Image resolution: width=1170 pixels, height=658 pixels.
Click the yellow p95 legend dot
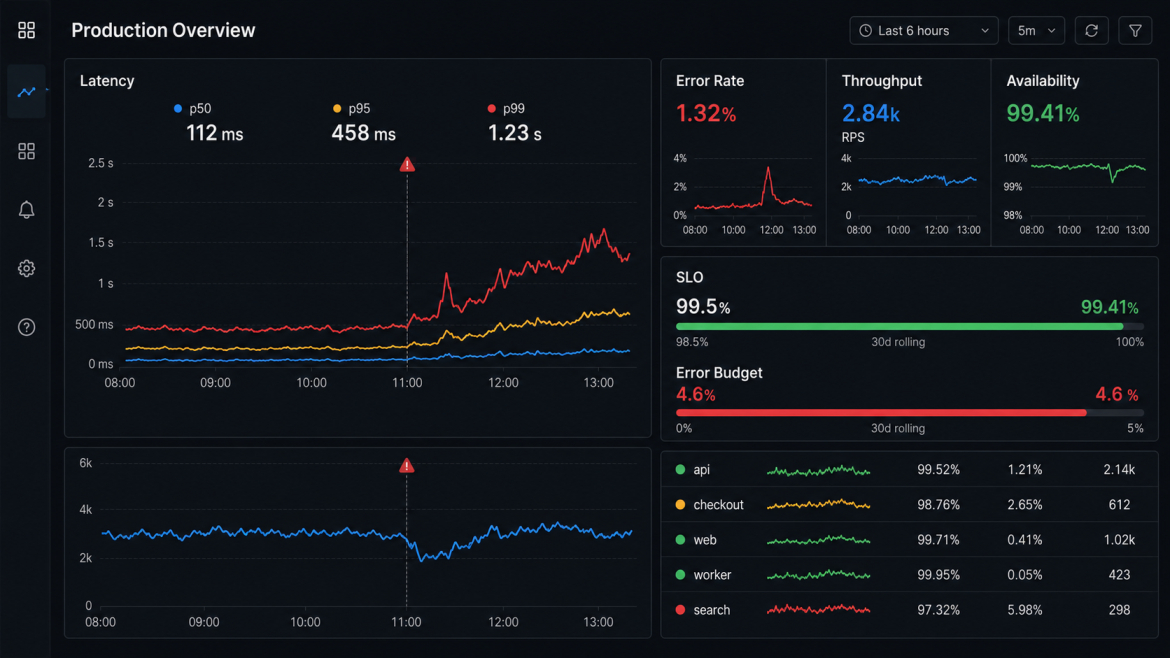point(337,108)
